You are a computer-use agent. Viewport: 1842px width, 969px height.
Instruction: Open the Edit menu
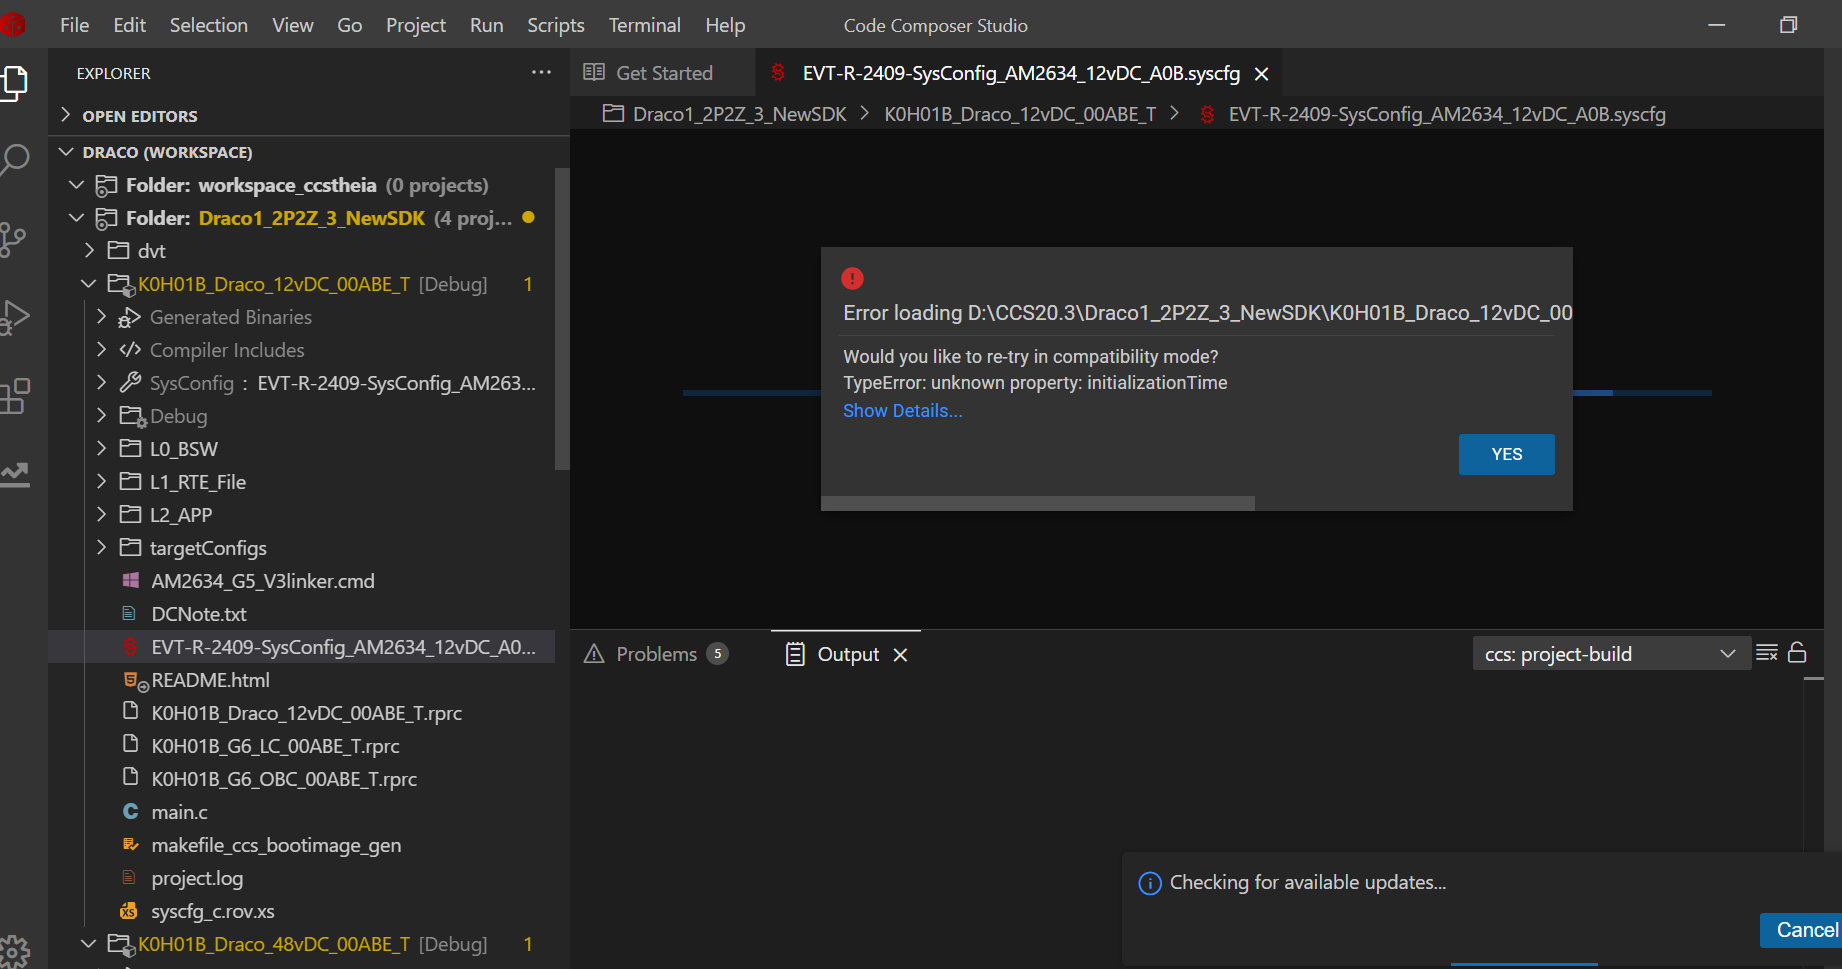(x=129, y=25)
